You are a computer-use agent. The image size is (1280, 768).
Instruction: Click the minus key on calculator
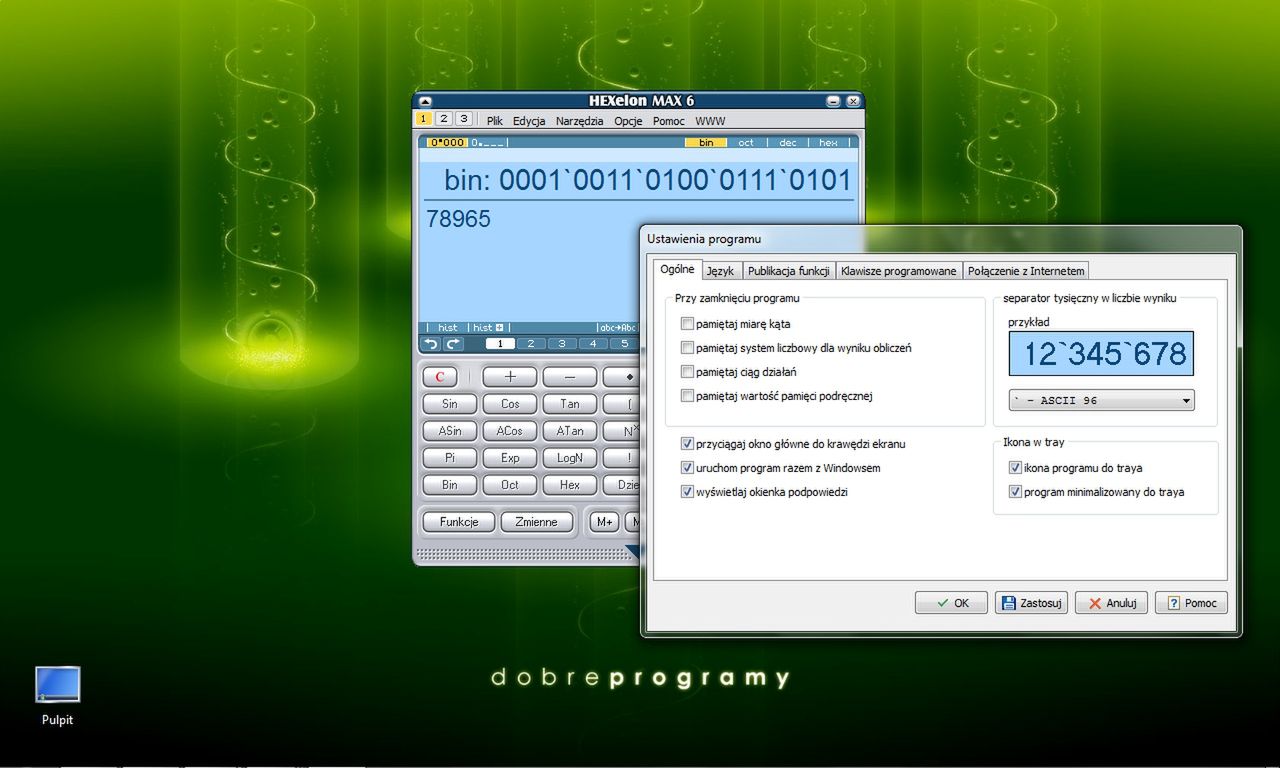pyautogui.click(x=570, y=377)
